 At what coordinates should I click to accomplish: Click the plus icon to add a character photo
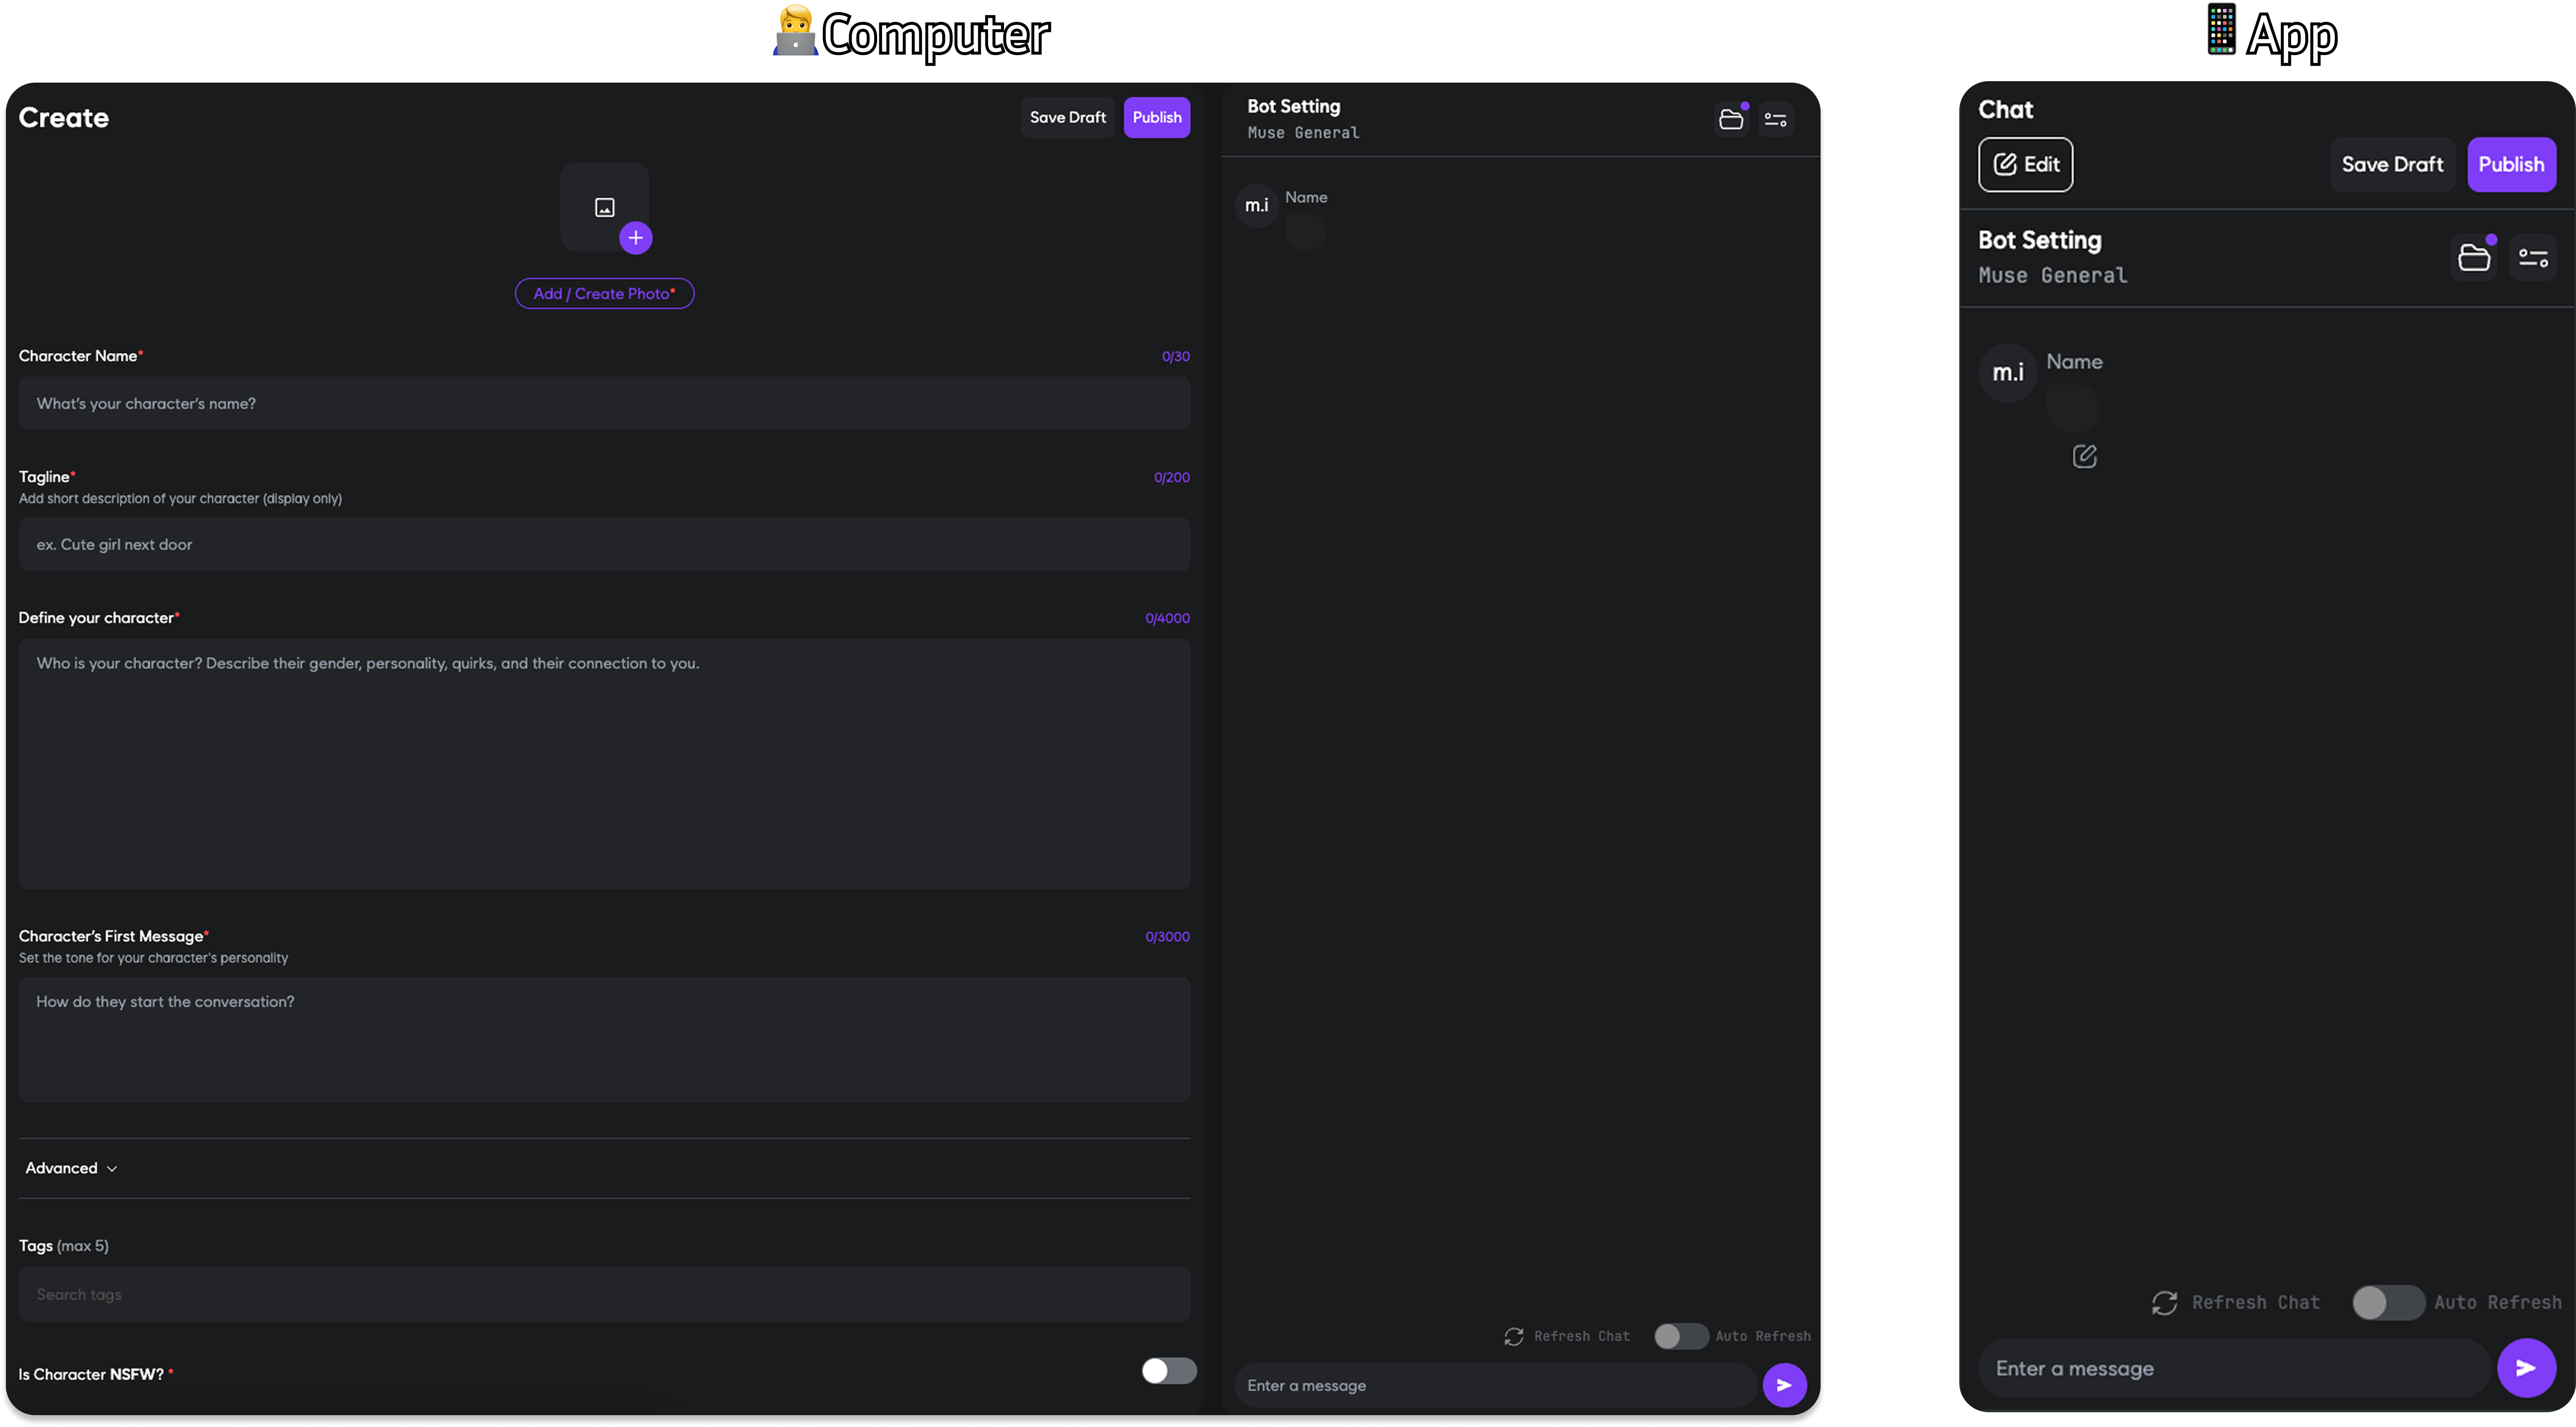tap(636, 238)
